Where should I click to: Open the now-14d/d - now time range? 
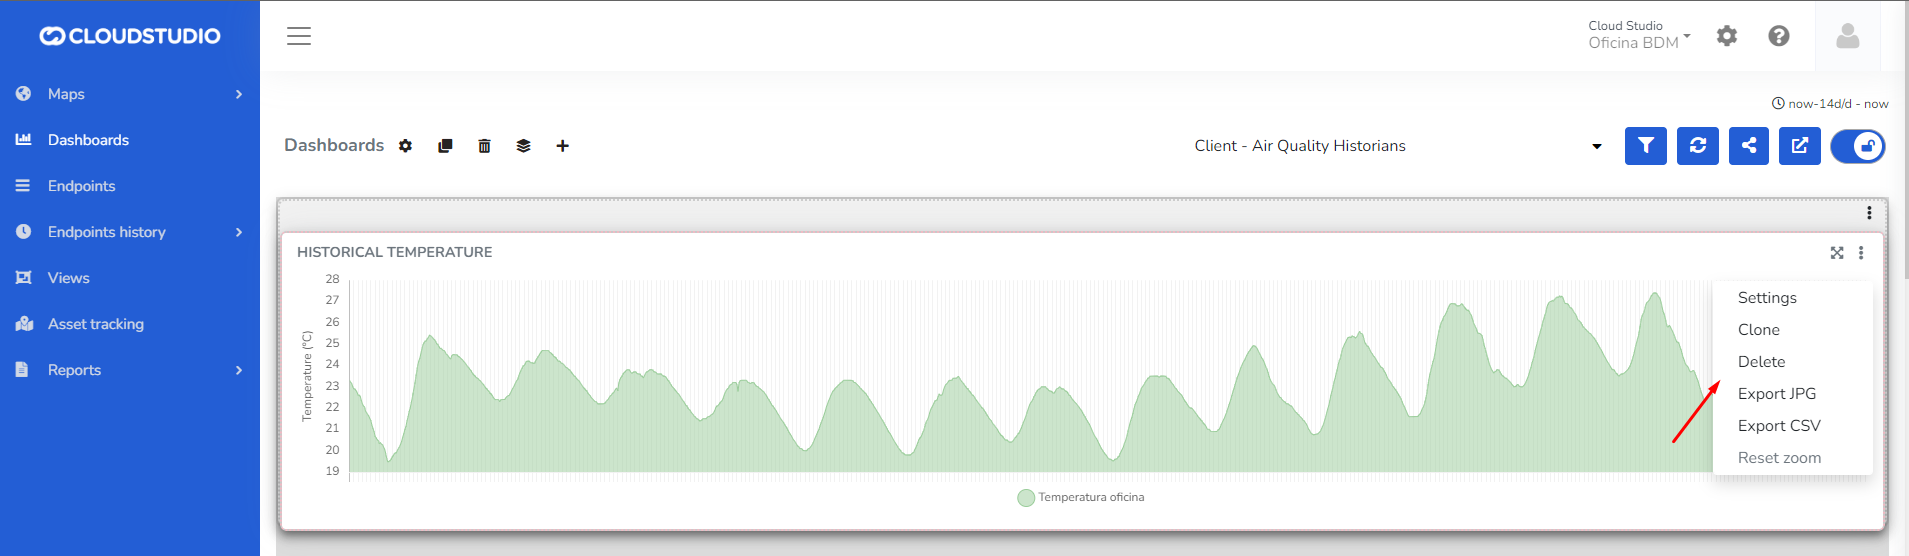(1830, 104)
